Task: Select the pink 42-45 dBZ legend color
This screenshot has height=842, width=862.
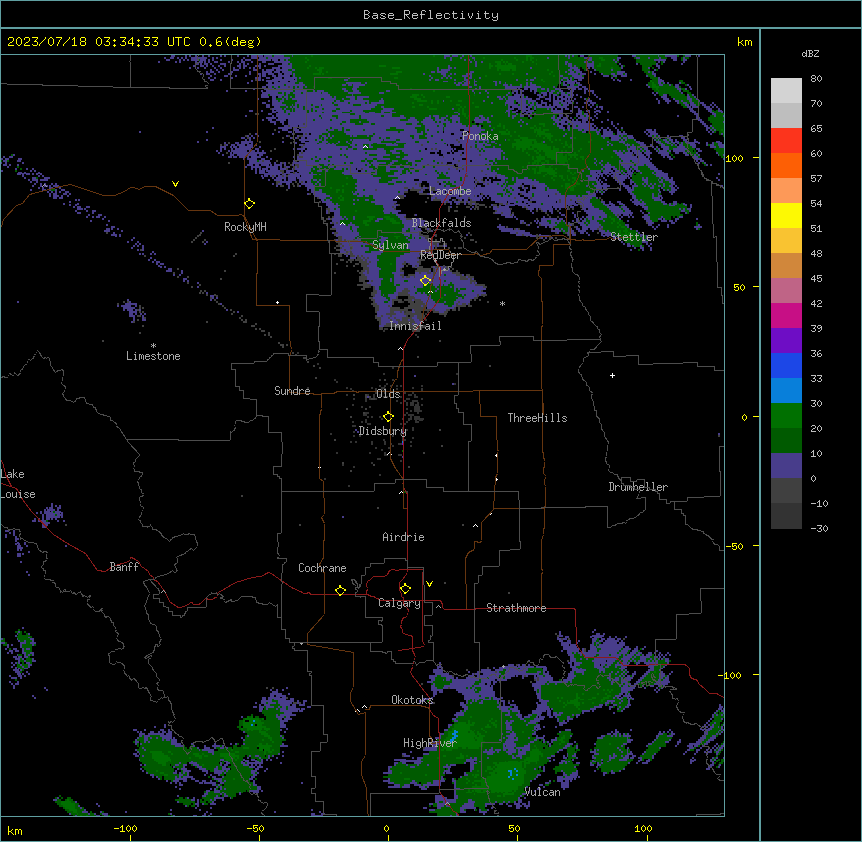Action: [x=786, y=291]
